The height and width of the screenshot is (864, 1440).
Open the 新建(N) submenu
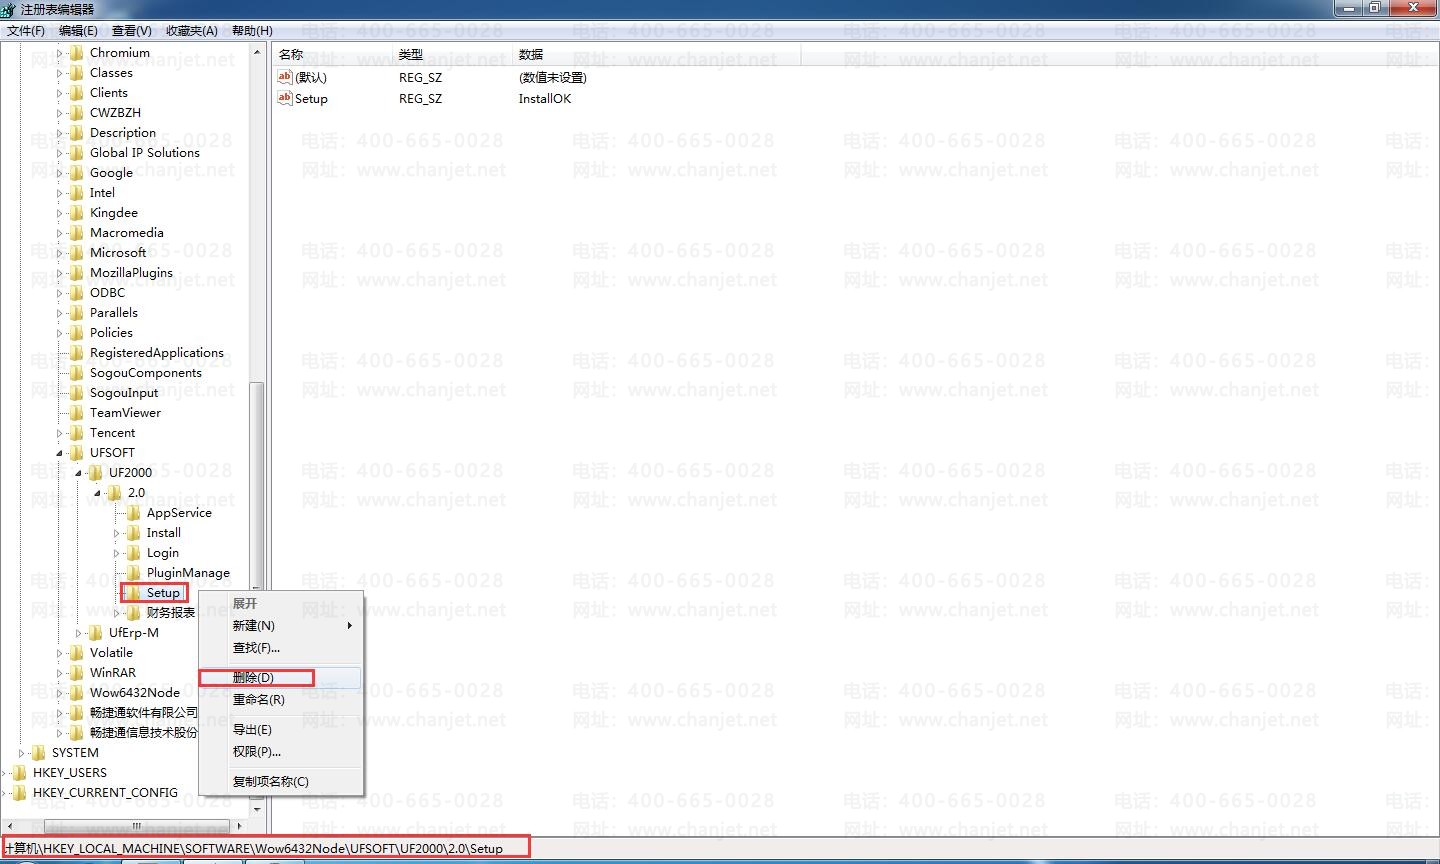[x=281, y=626]
